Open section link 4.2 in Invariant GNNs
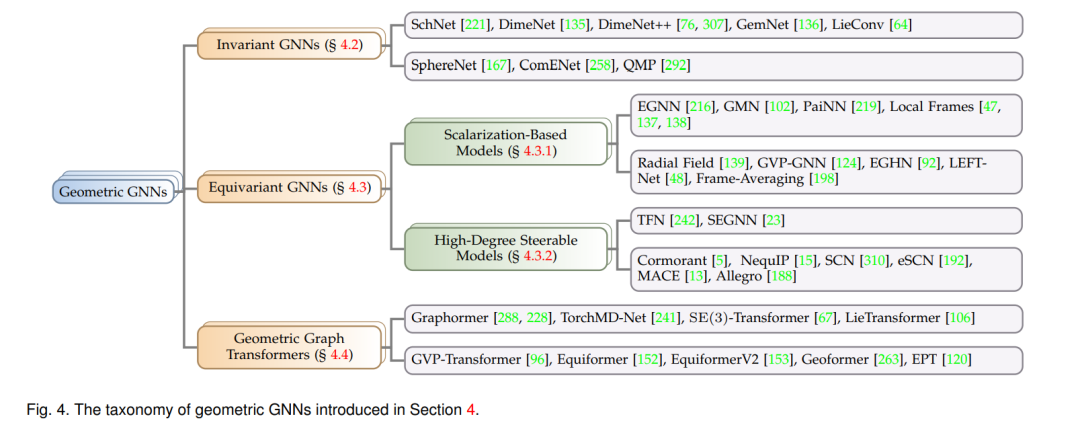 pyautogui.click(x=350, y=45)
